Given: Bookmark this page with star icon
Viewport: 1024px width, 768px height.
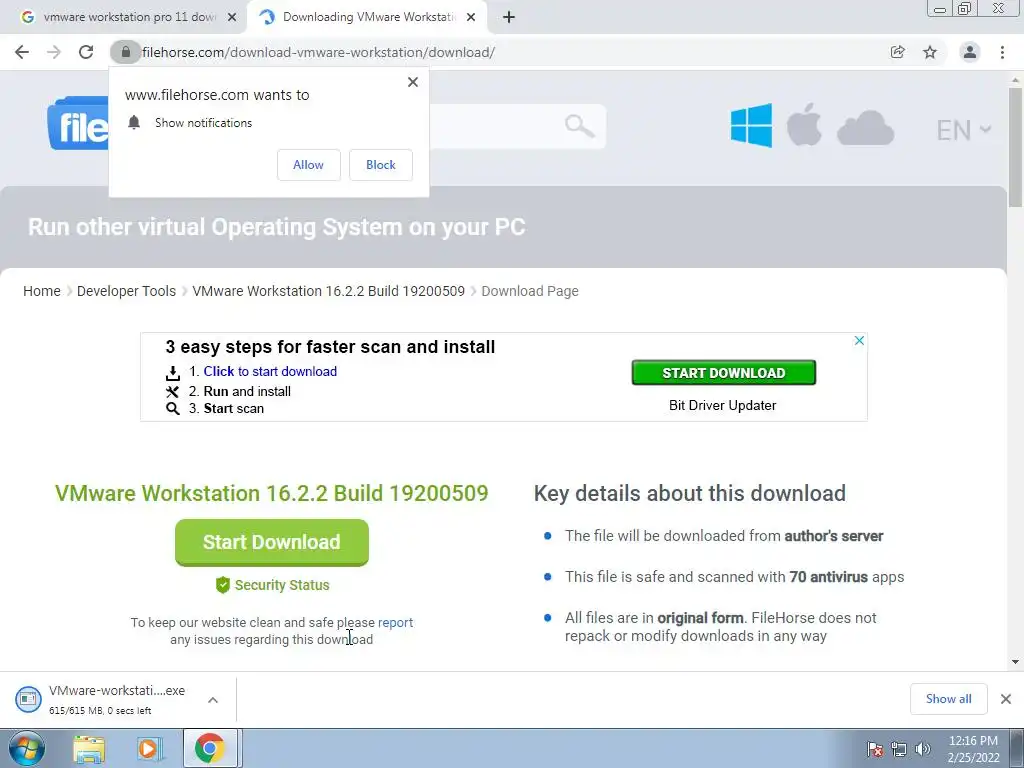Looking at the screenshot, I should pos(930,52).
